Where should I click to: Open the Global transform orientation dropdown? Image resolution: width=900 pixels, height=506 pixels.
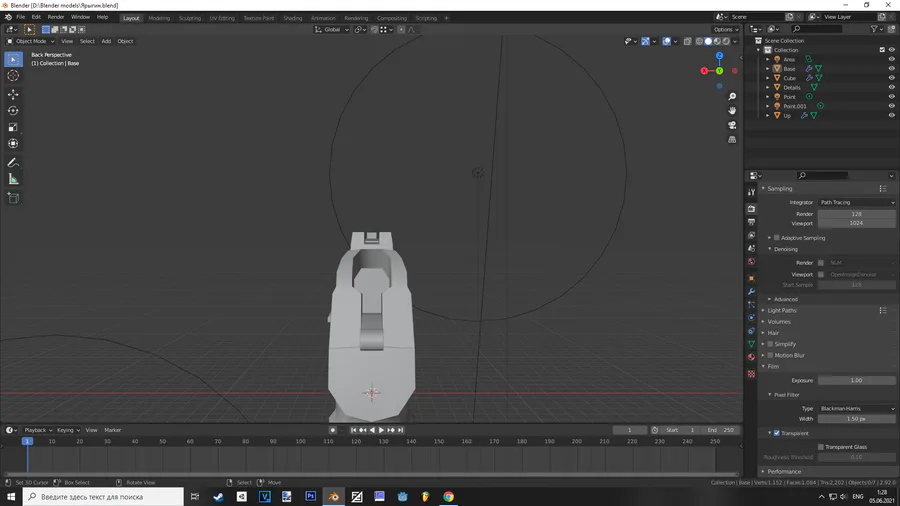coord(331,29)
